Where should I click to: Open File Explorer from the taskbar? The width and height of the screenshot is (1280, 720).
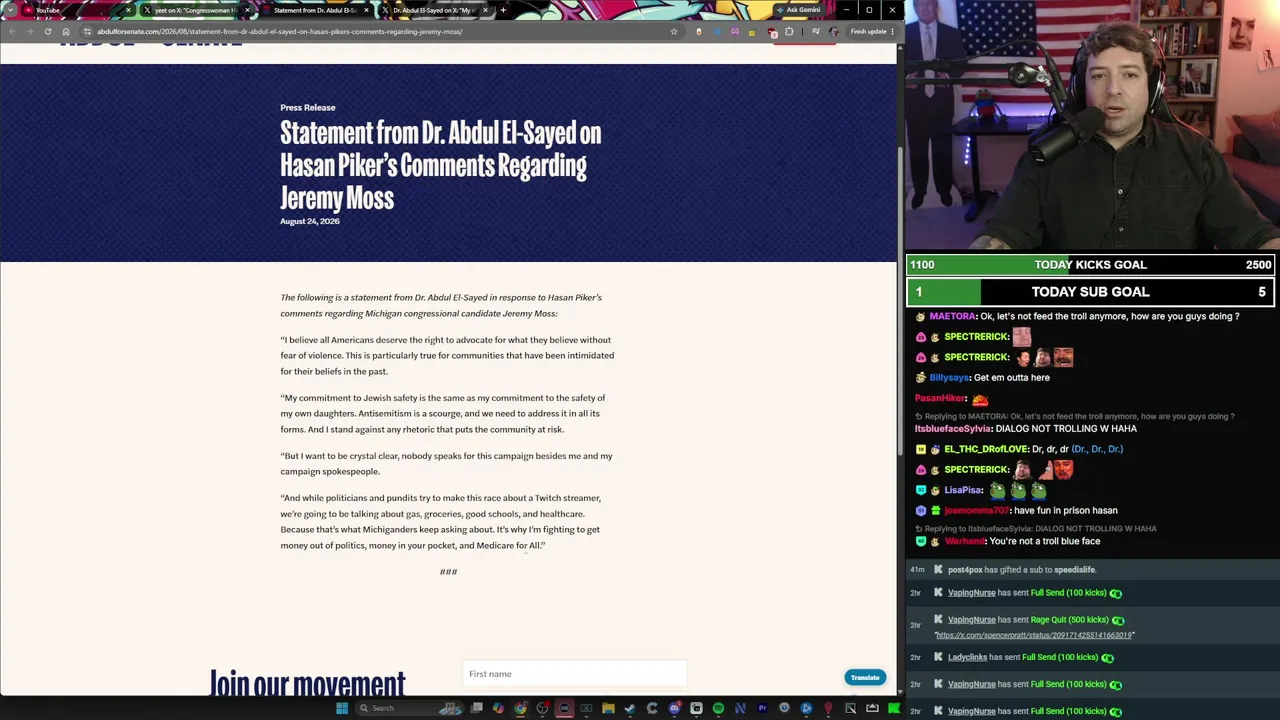coord(608,708)
